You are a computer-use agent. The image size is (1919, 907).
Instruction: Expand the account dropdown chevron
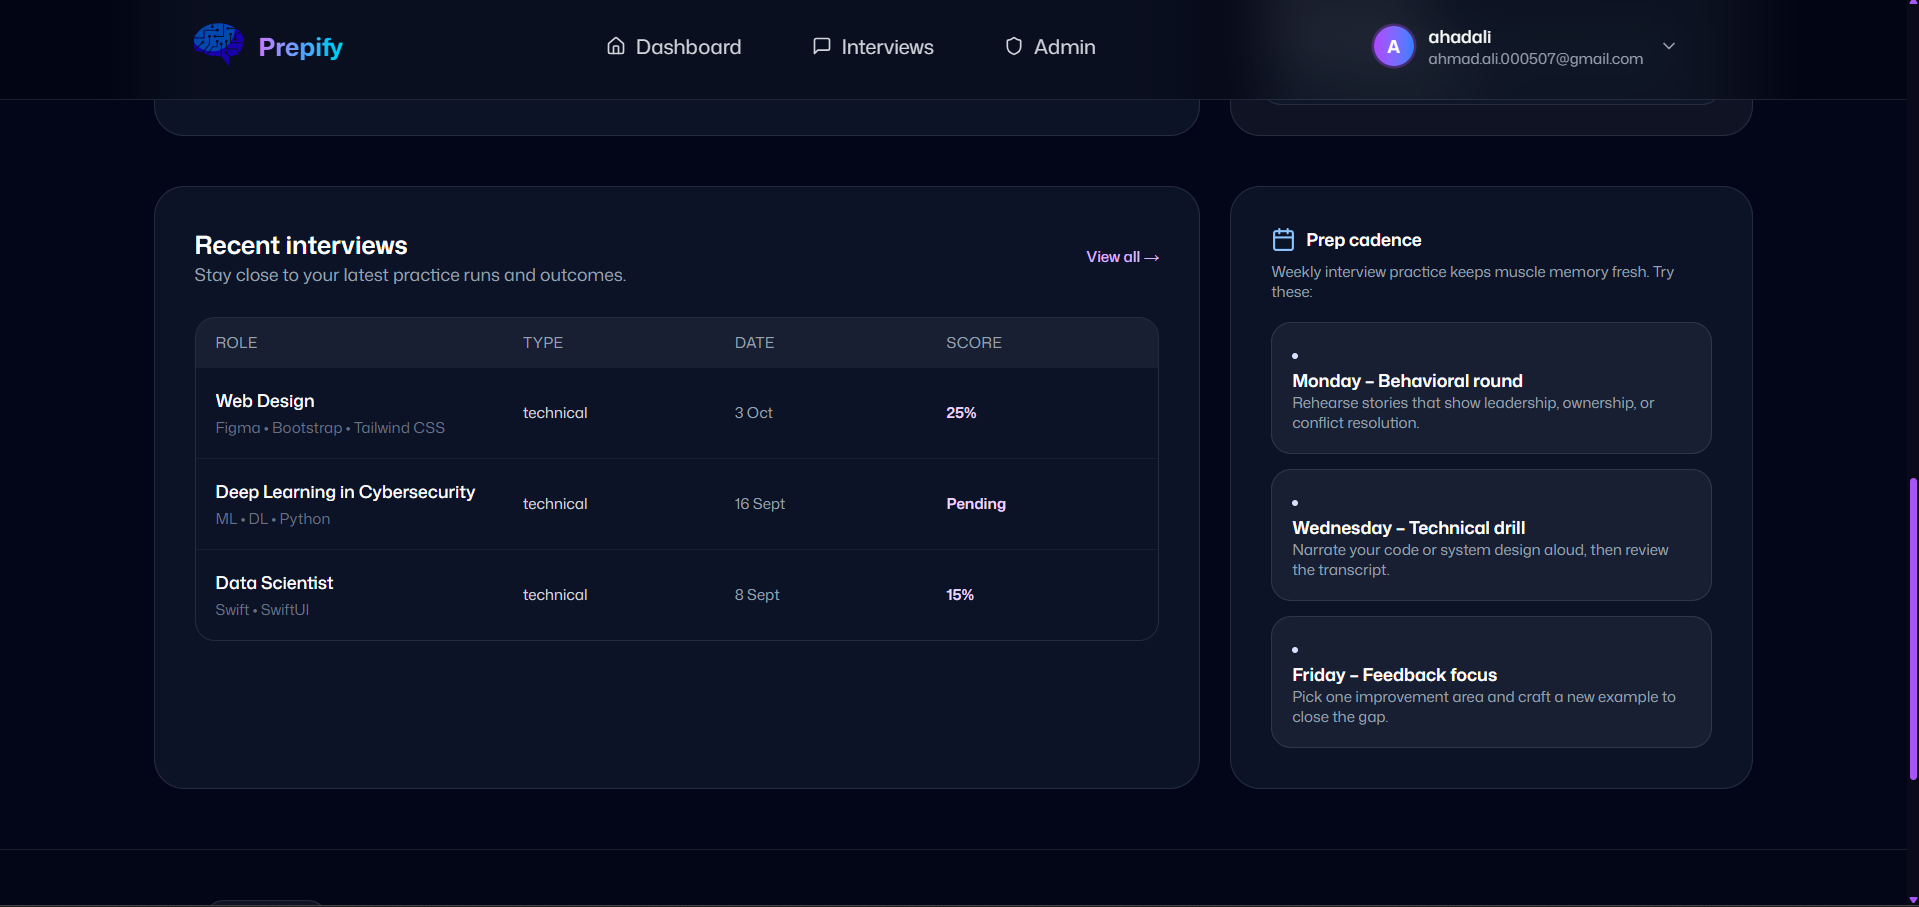tap(1669, 46)
